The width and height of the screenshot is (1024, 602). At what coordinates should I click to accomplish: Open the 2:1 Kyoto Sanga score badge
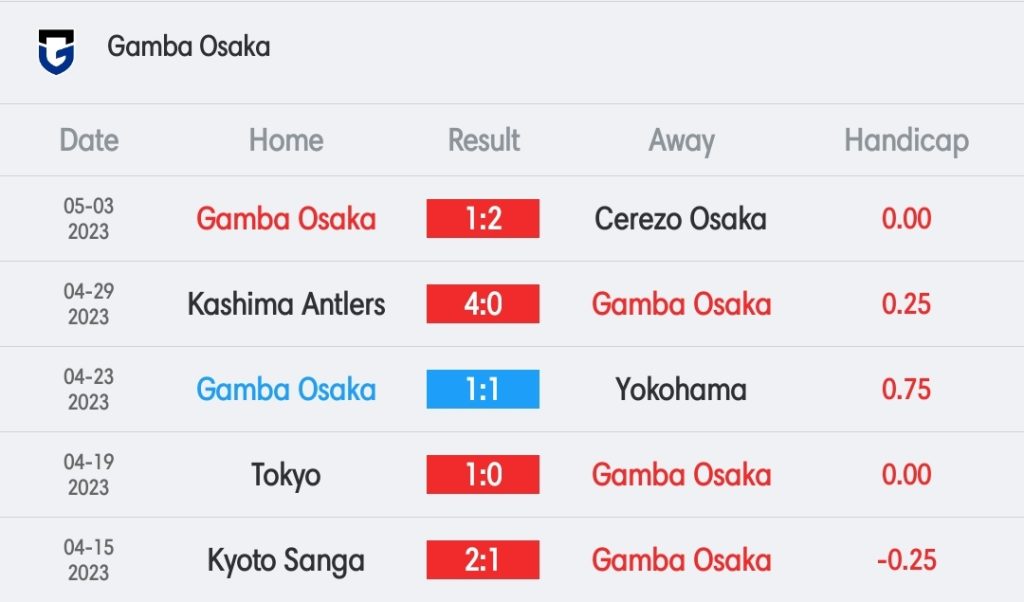pyautogui.click(x=483, y=560)
